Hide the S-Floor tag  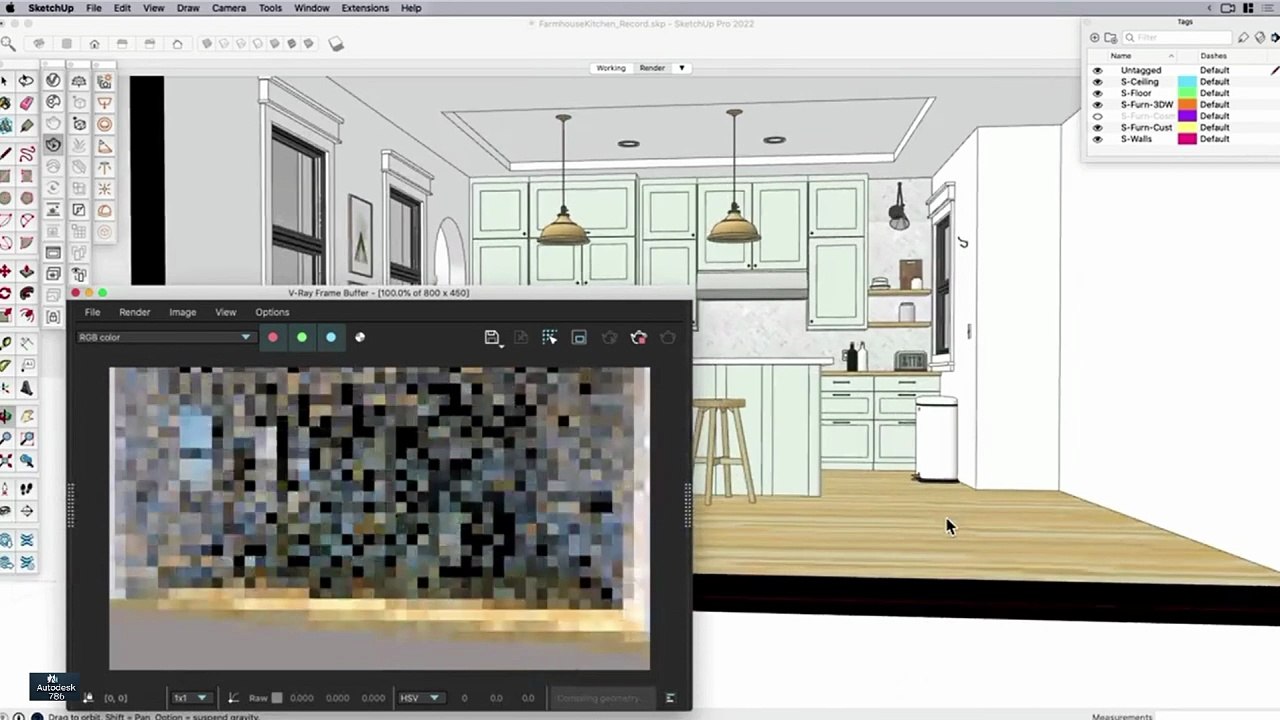point(1097,93)
